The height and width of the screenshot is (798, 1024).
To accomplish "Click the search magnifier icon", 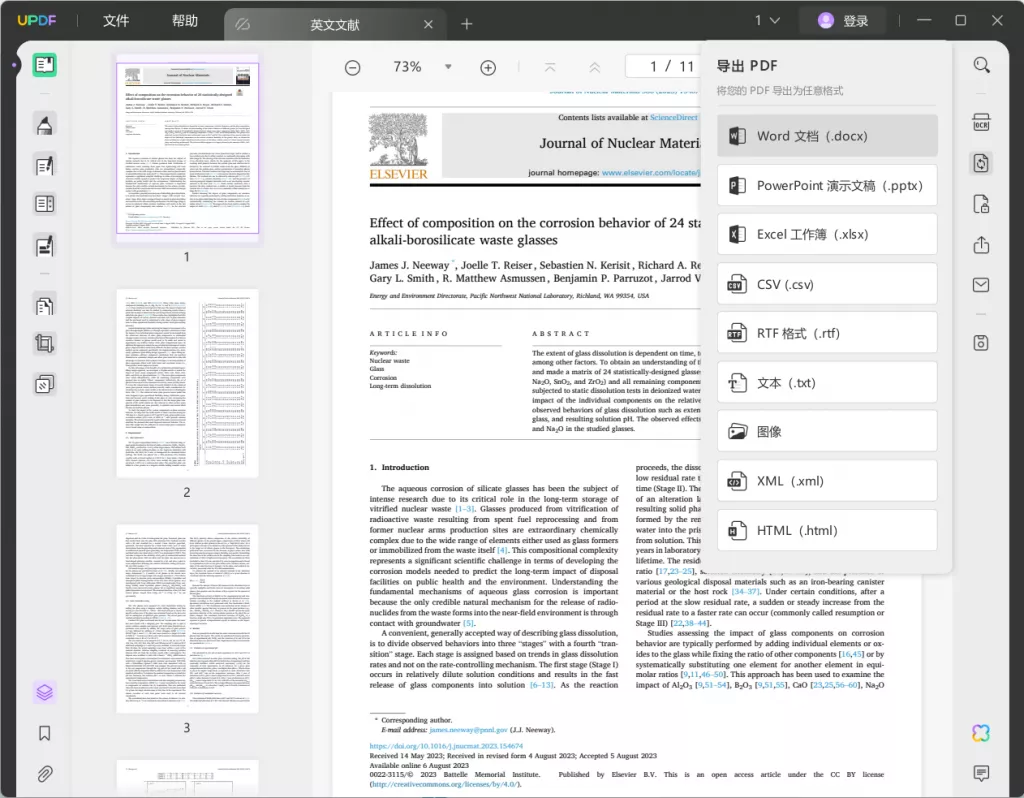I will coord(981,66).
